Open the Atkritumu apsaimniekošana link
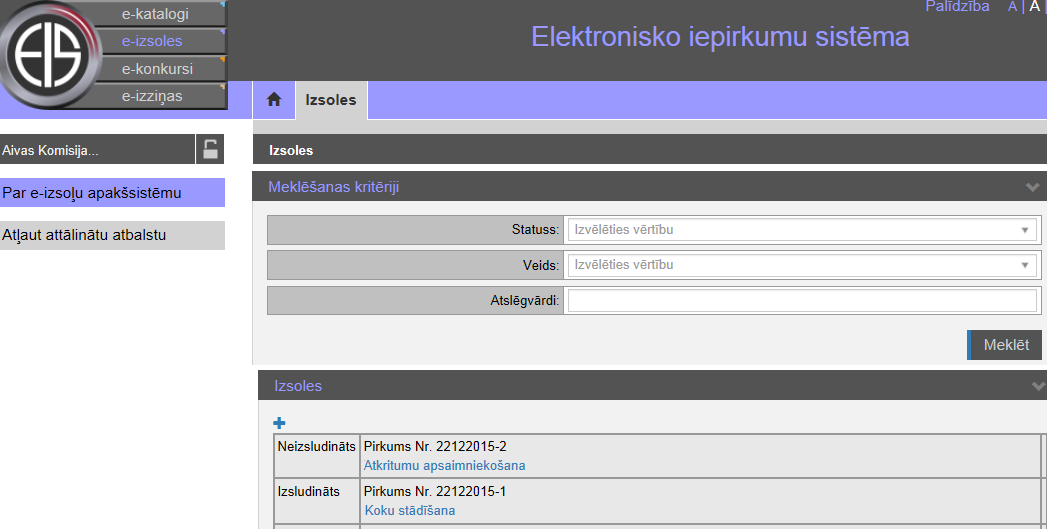Image resolution: width=1047 pixels, height=529 pixels. point(444,466)
